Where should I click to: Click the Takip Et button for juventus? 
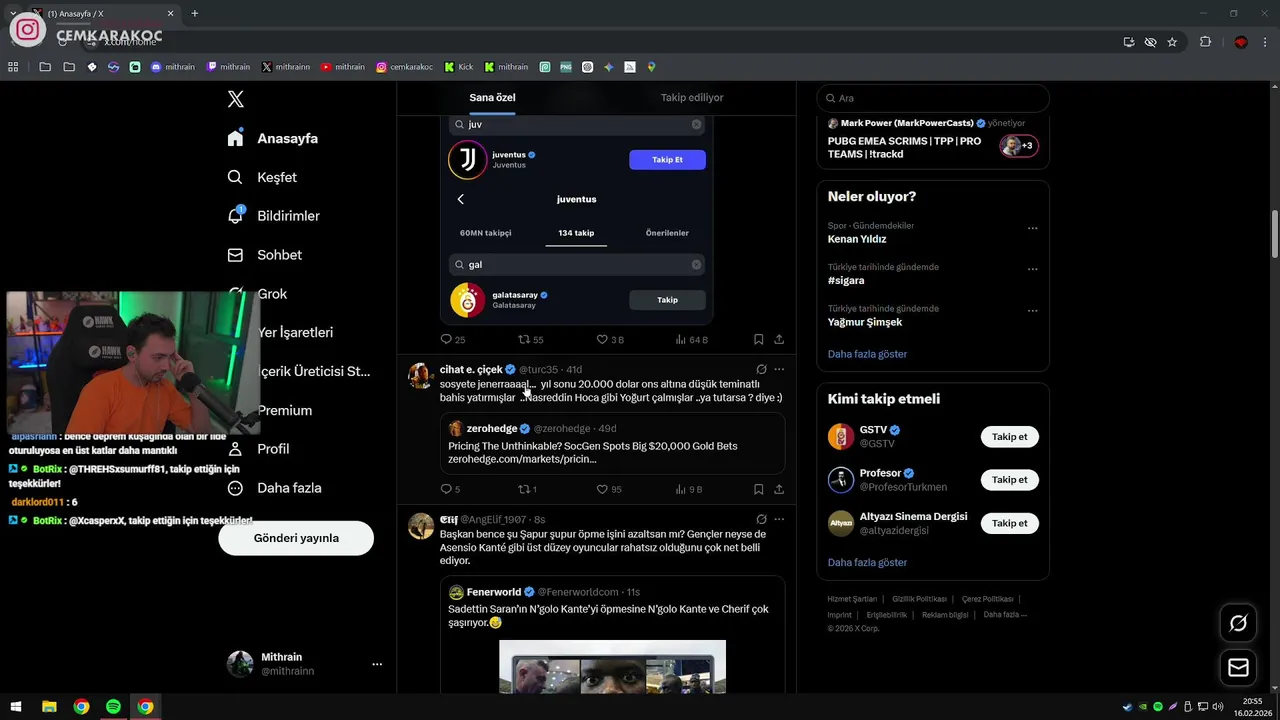667,160
